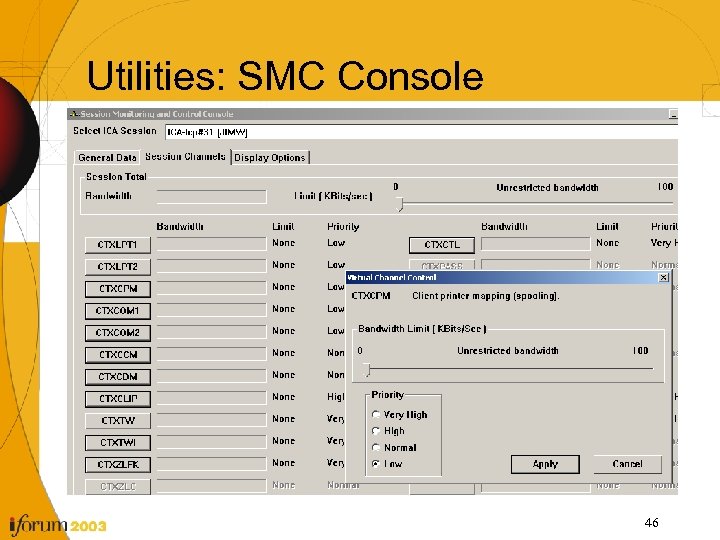This screenshot has width=720, height=540.
Task: Click the CTXCTL 'None' limit value
Action: [x=608, y=243]
